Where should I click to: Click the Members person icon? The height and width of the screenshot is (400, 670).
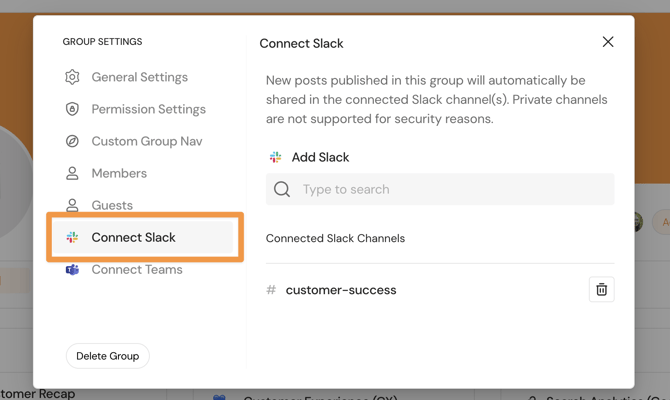coord(72,173)
